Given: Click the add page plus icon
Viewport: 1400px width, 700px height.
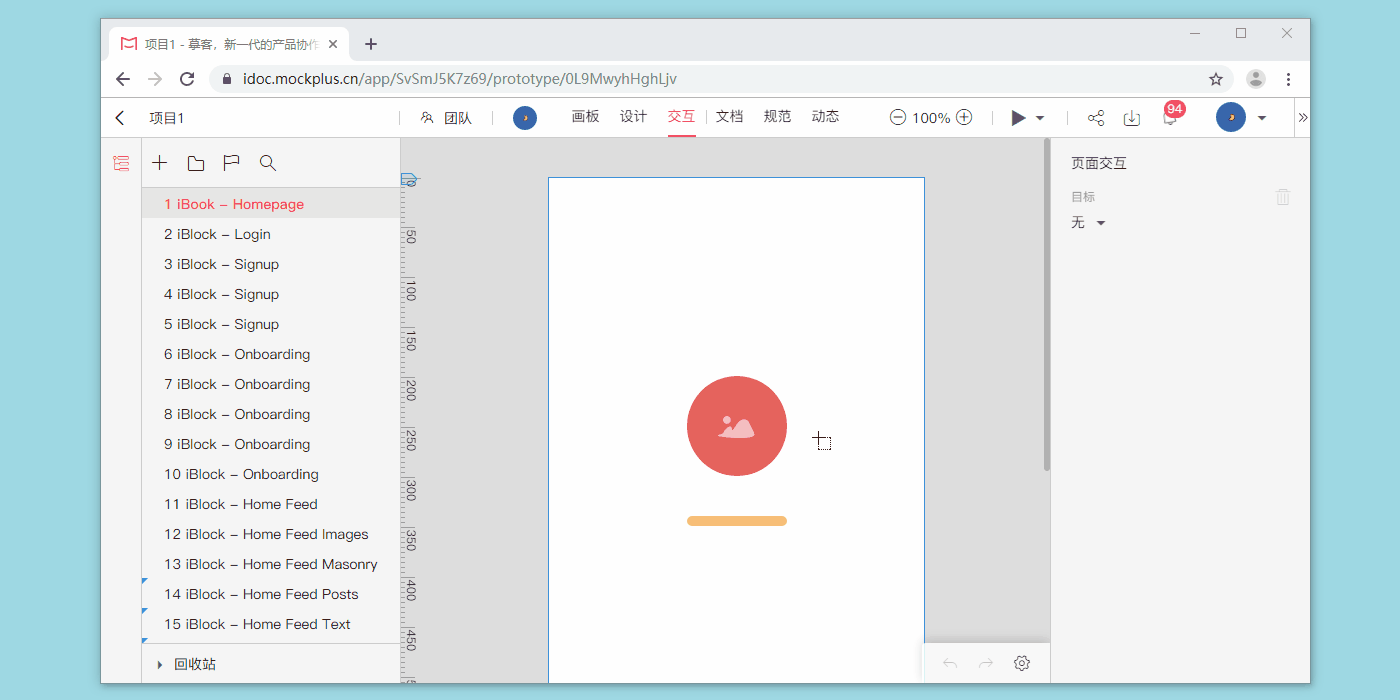Looking at the screenshot, I should [160, 163].
